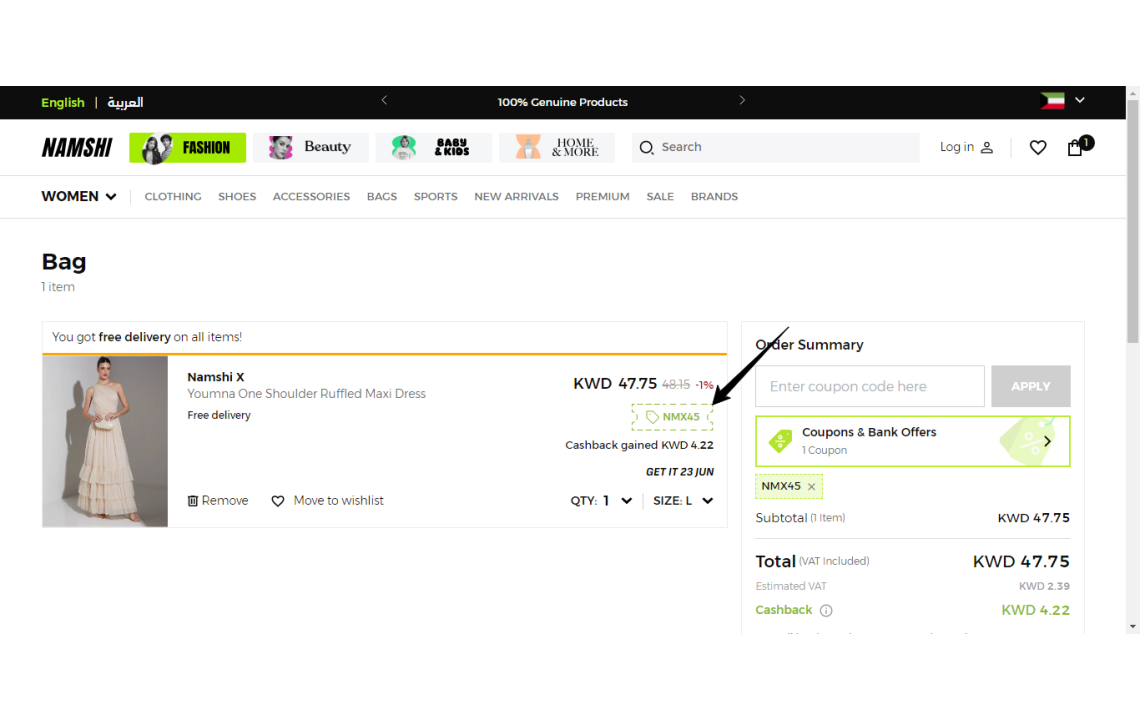The height and width of the screenshot is (720, 1140).
Task: Click Move to wishlist link
Action: (x=339, y=501)
